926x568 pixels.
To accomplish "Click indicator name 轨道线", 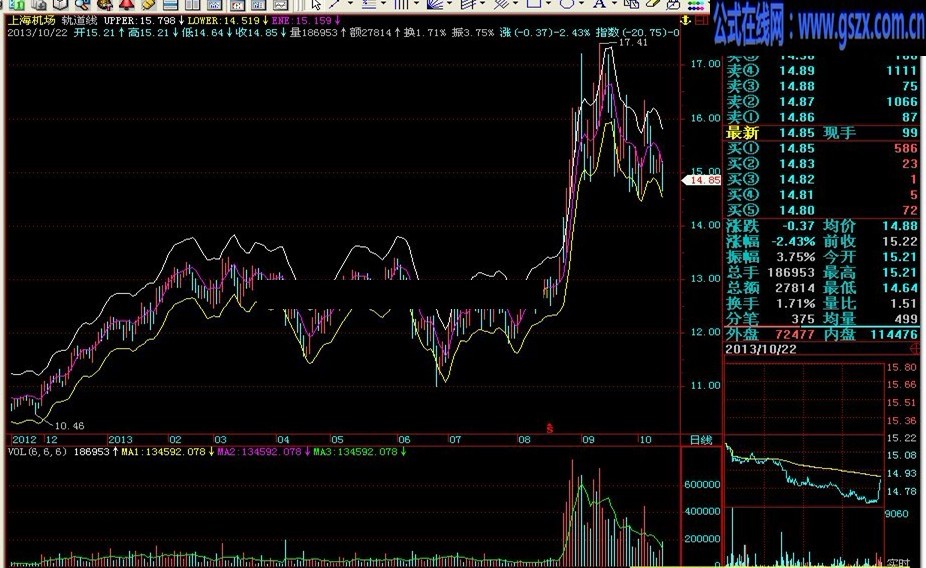I will (x=79, y=21).
